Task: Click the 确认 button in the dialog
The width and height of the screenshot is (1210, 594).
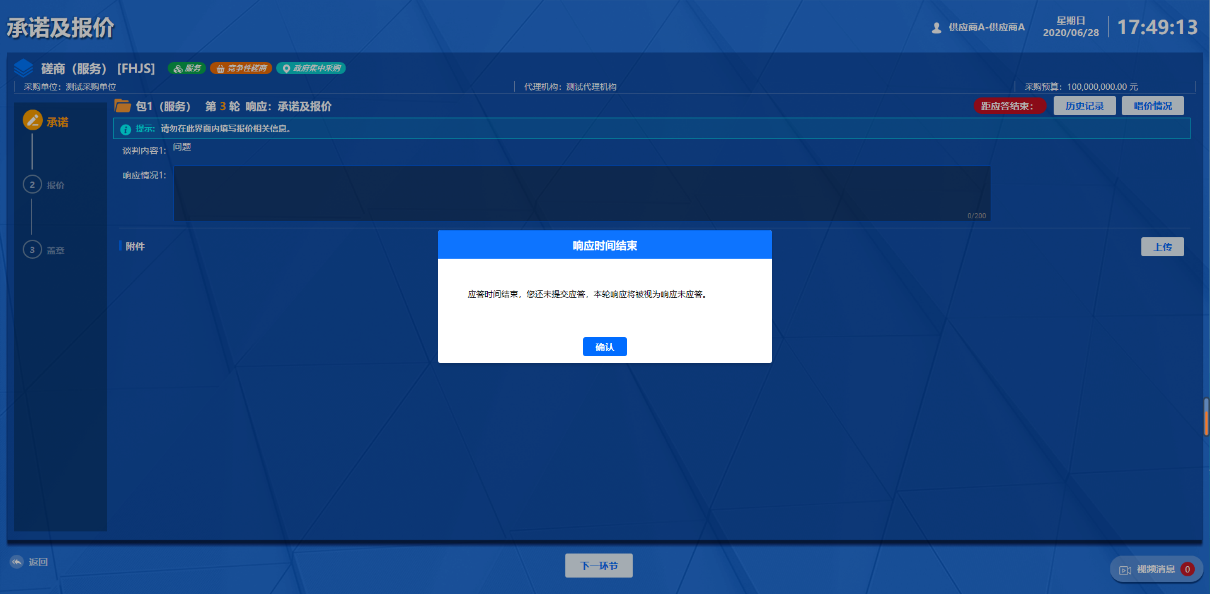Action: pos(604,347)
